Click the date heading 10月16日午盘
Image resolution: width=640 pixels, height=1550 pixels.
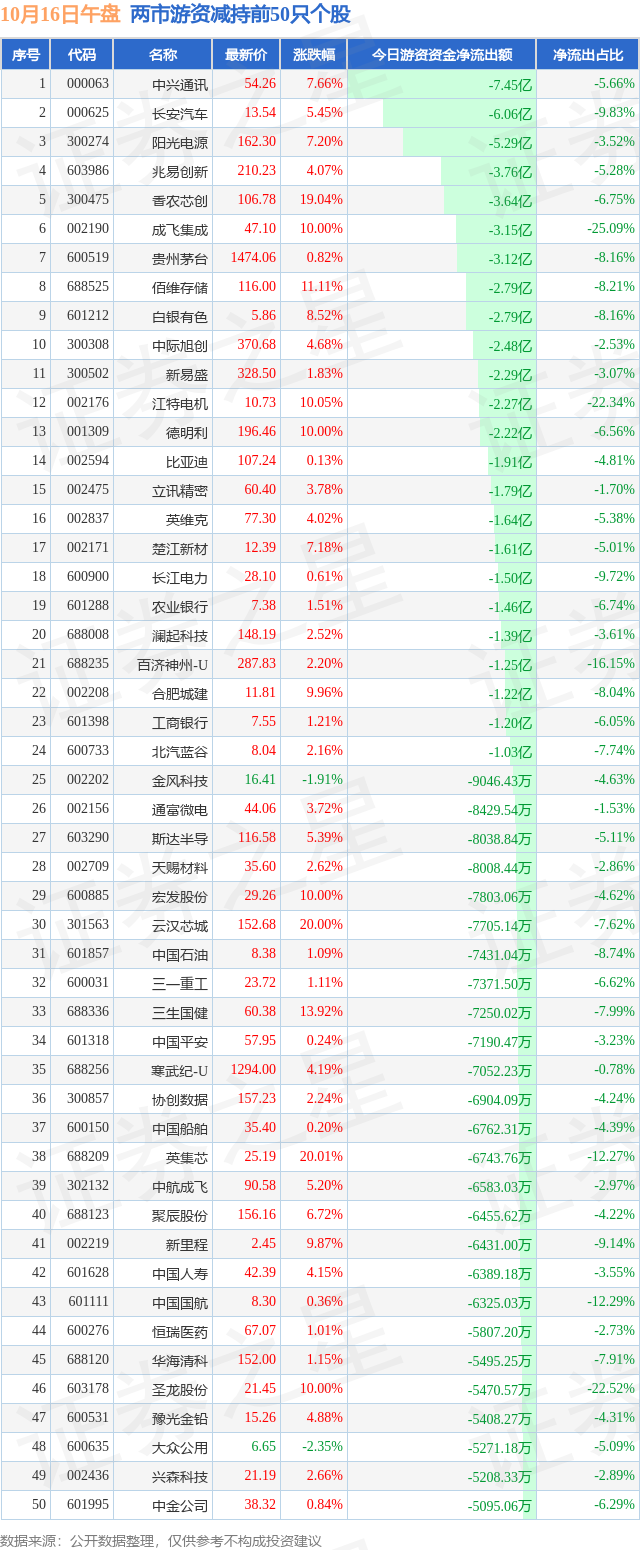coord(61,15)
